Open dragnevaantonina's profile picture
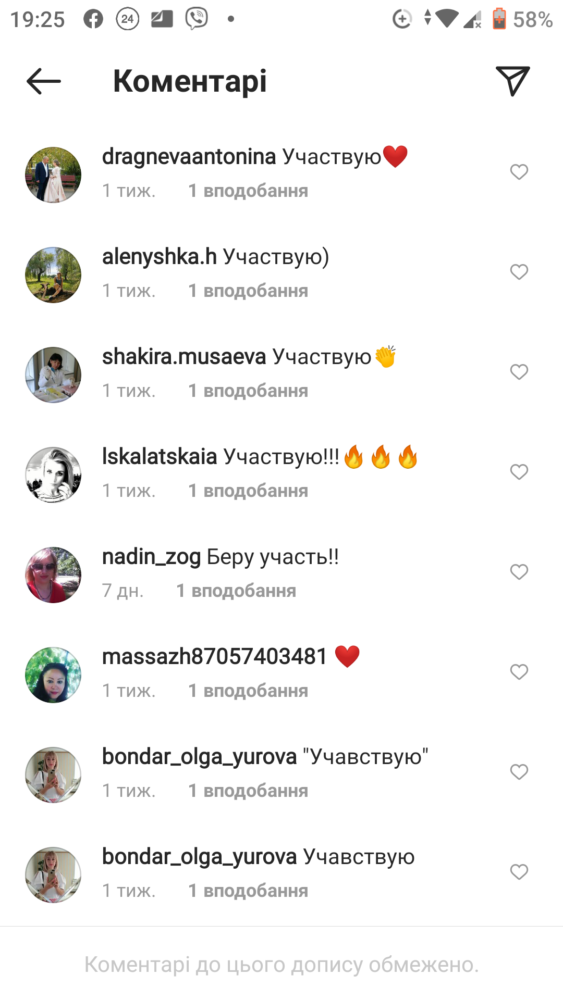563x1000 pixels. (x=53, y=175)
